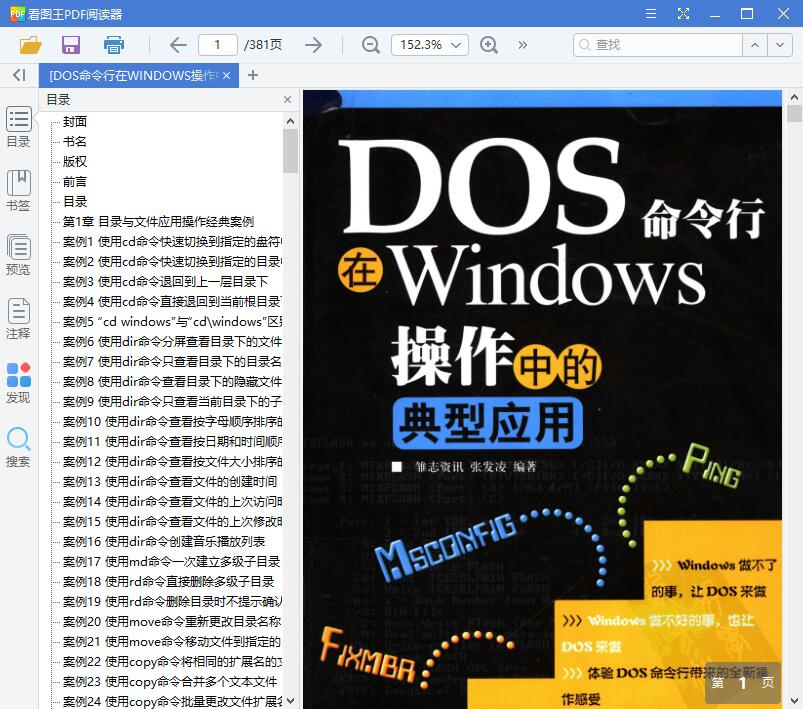Collapse the sidebar with left arrow icon
Screen dimensions: 803x709
pyautogui.click(x=19, y=75)
